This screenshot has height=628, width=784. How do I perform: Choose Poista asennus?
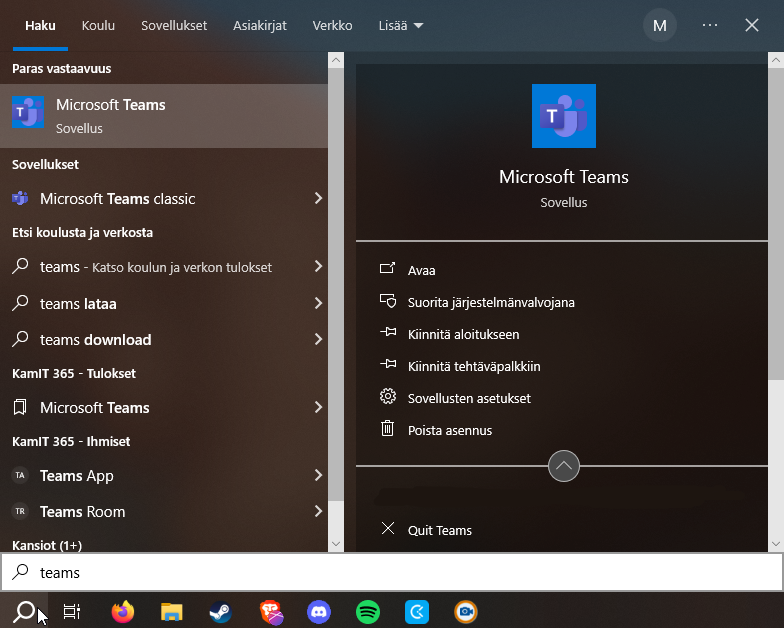tap(450, 430)
